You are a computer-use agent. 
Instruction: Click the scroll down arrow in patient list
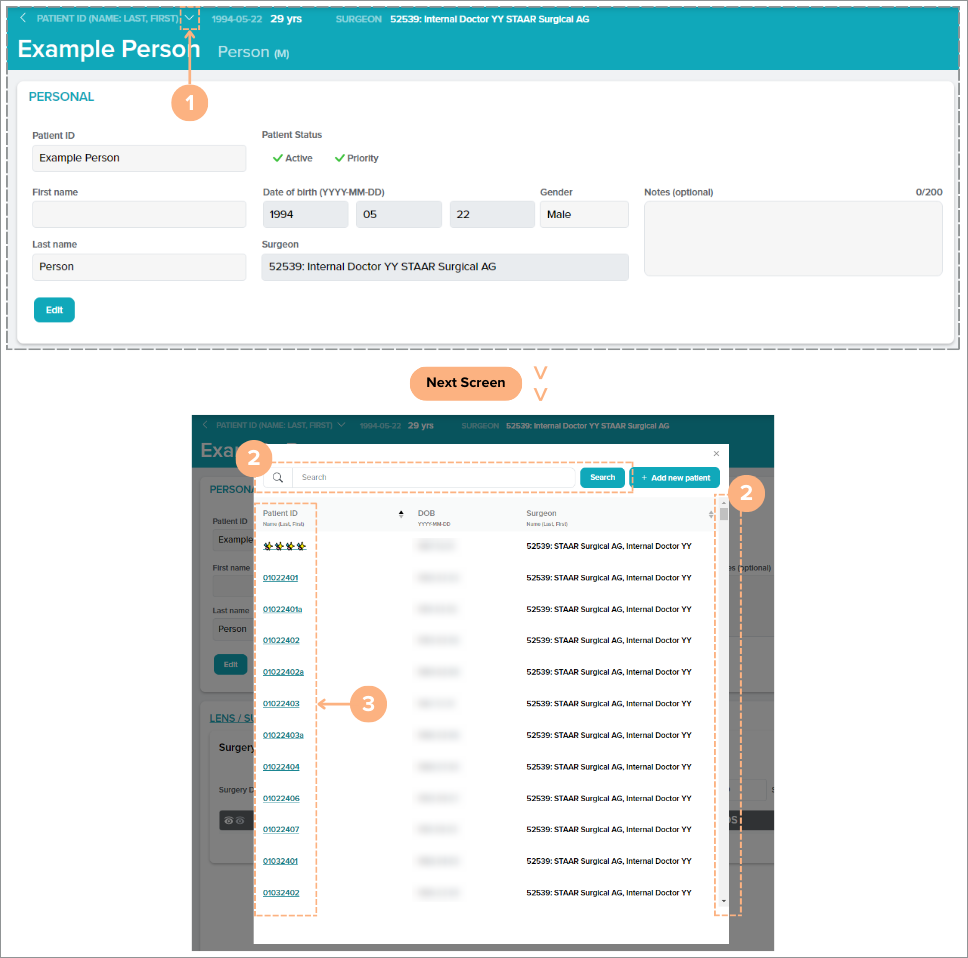(724, 901)
